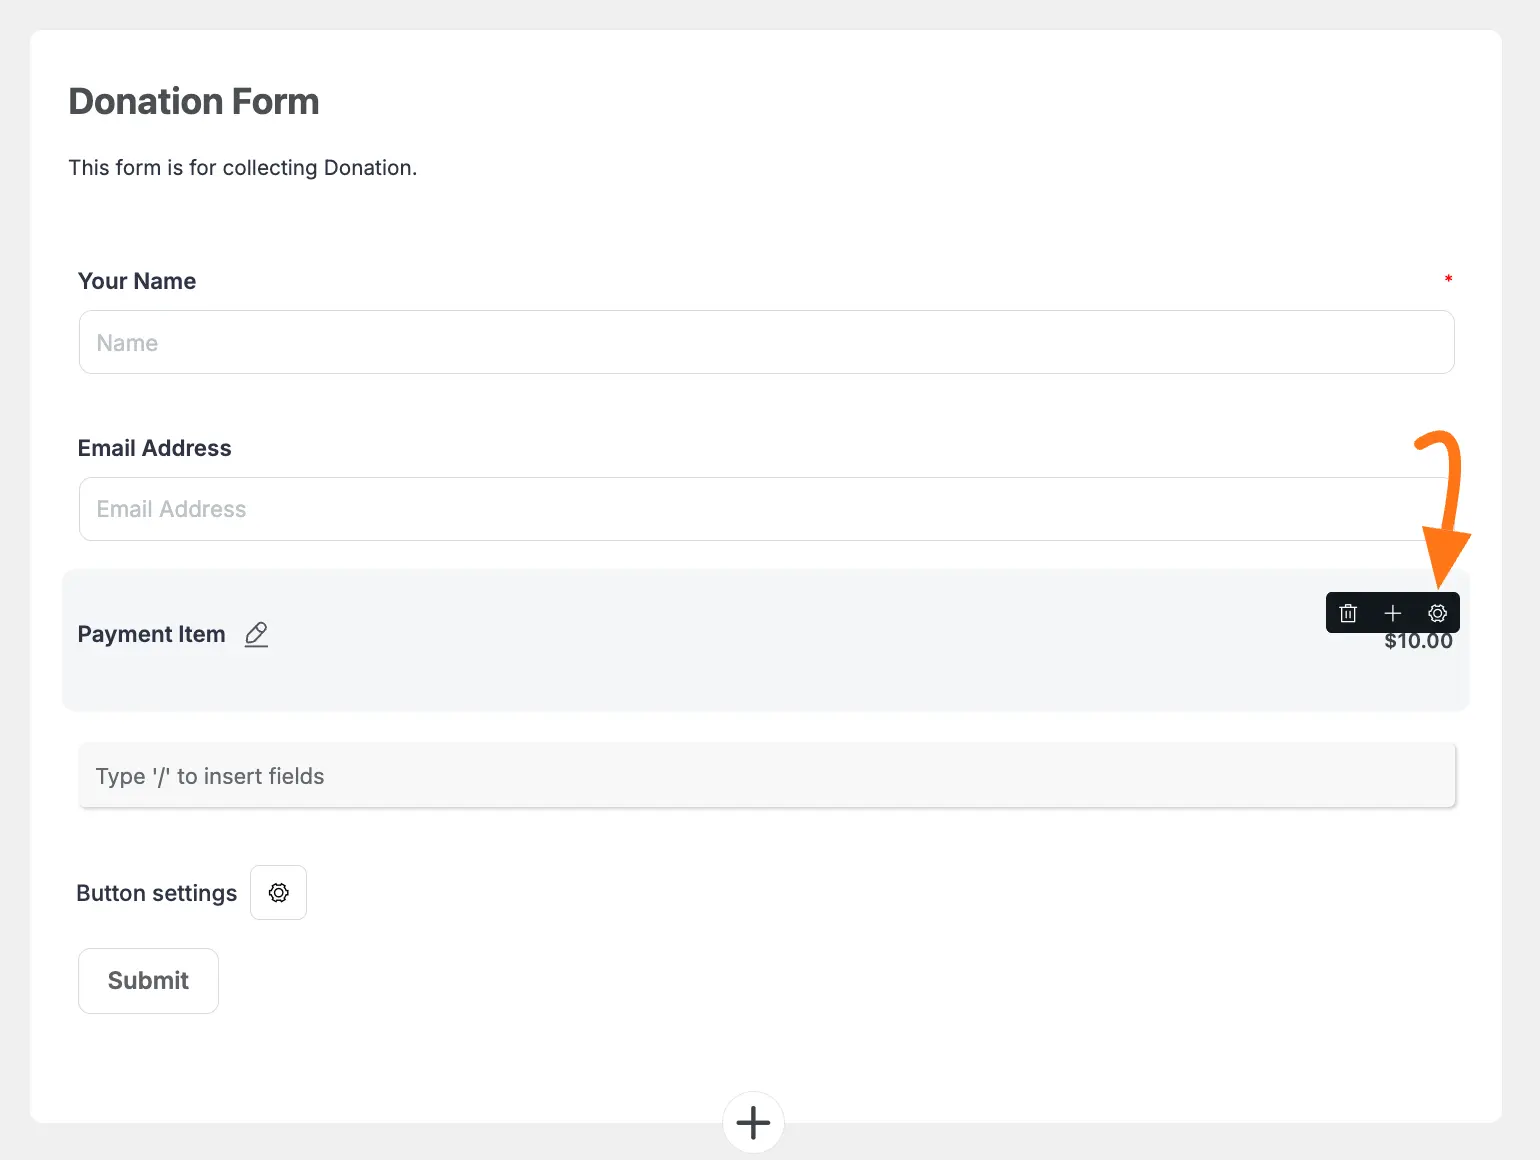Click the round plus button at form bottom
Image resolution: width=1540 pixels, height=1160 pixels.
(753, 1122)
